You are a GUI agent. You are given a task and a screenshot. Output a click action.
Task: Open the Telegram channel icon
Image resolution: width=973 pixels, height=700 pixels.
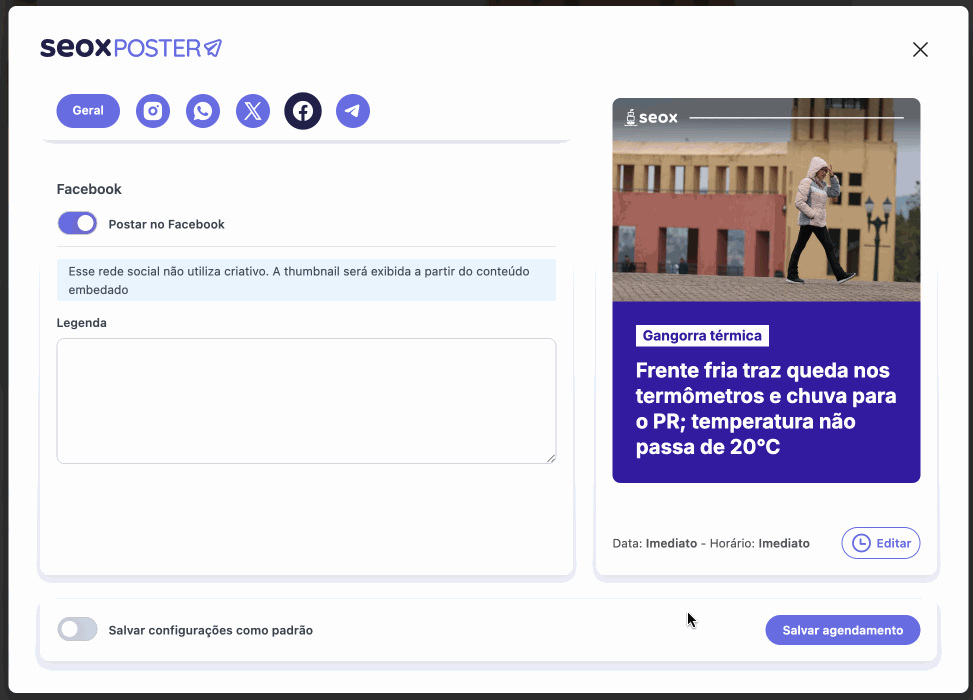tap(352, 111)
